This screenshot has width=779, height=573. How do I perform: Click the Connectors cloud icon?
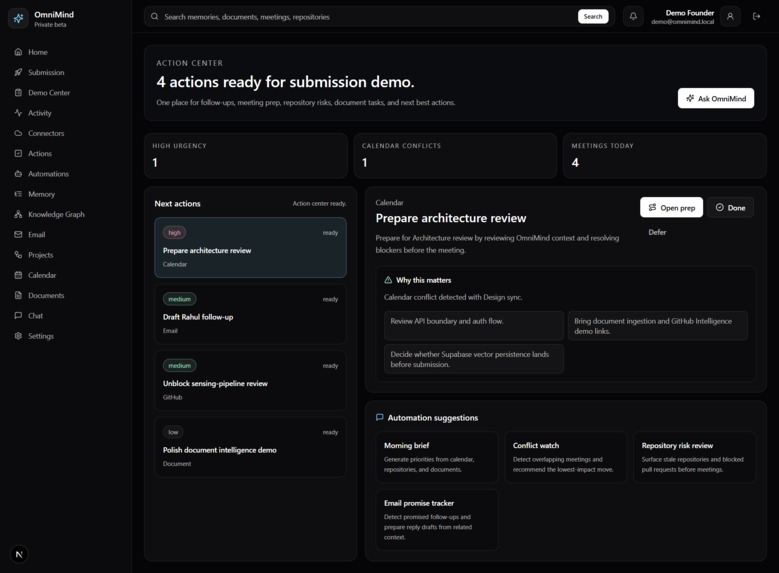tap(18, 133)
